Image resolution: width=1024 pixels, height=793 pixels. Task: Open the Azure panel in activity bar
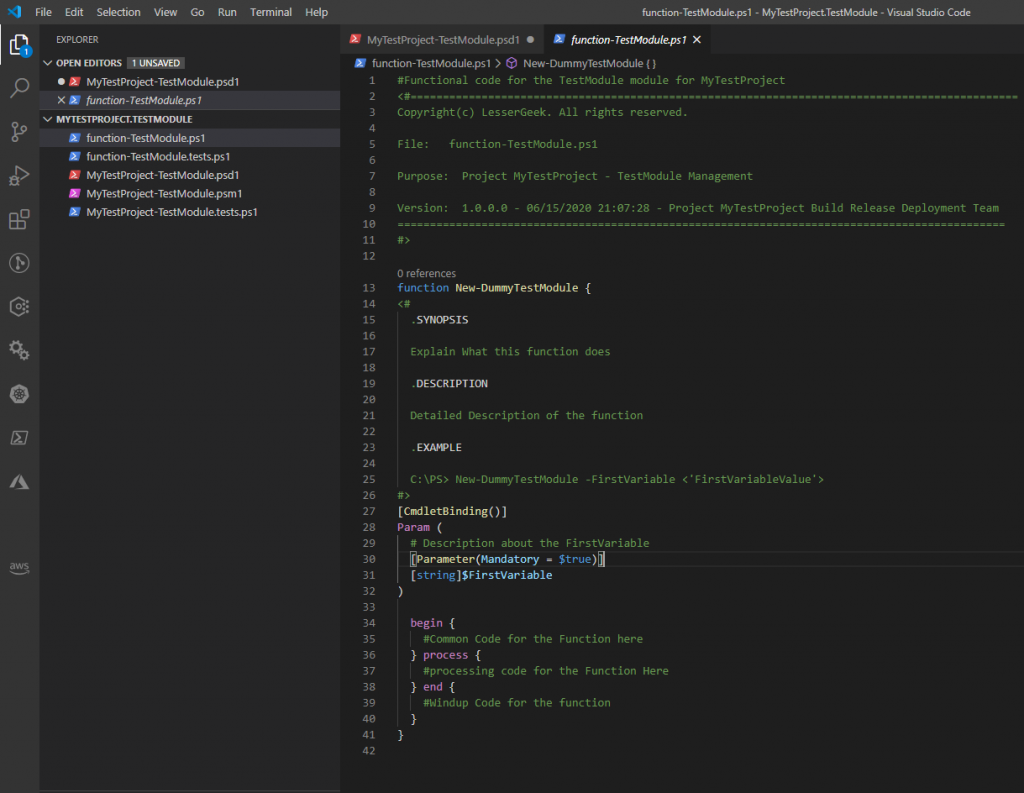(x=19, y=482)
